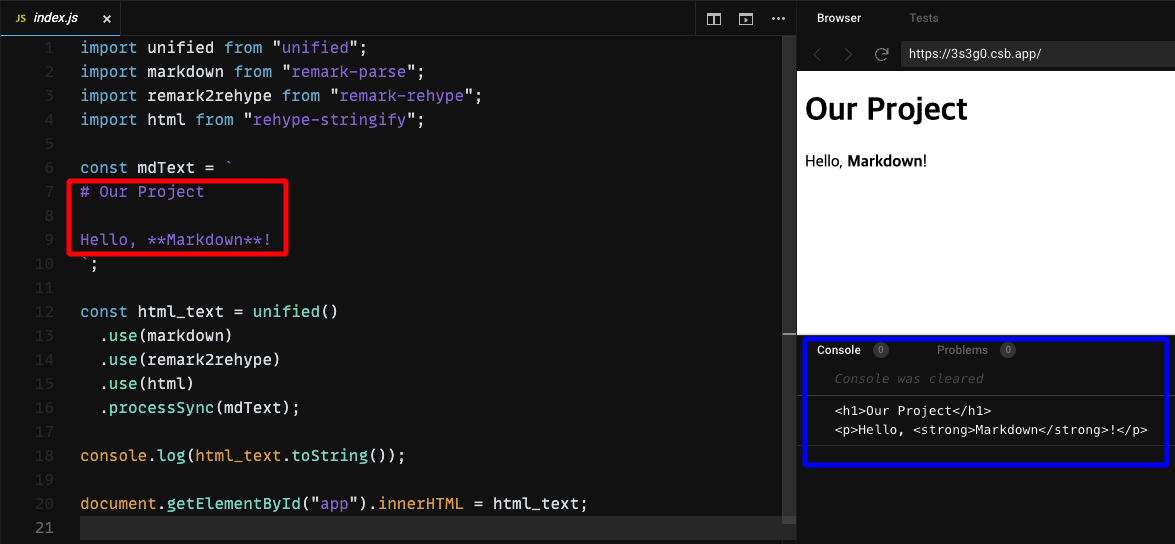The height and width of the screenshot is (544, 1175).
Task: Open the Console panel tab
Action: click(839, 350)
